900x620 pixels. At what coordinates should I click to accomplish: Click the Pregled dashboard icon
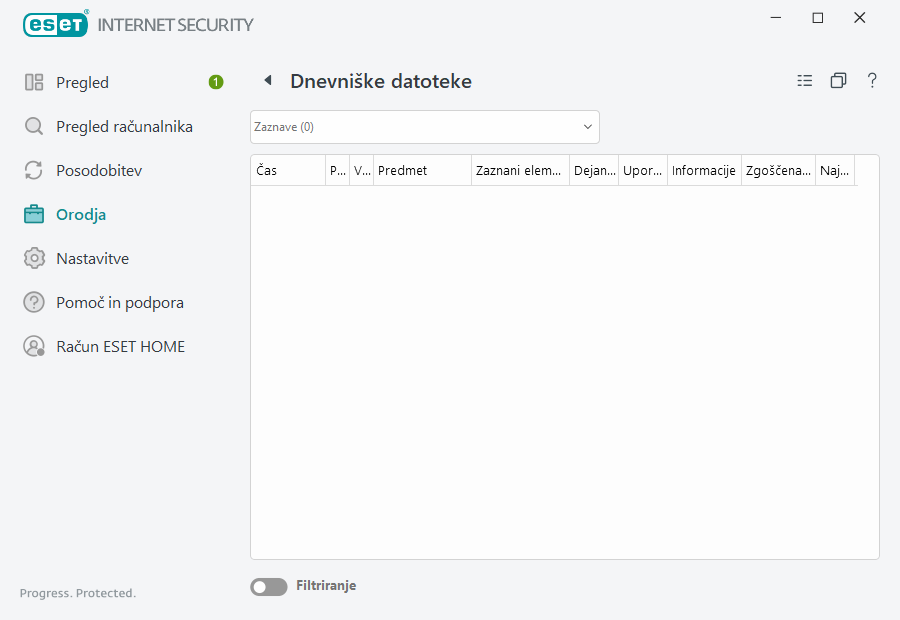coord(34,82)
